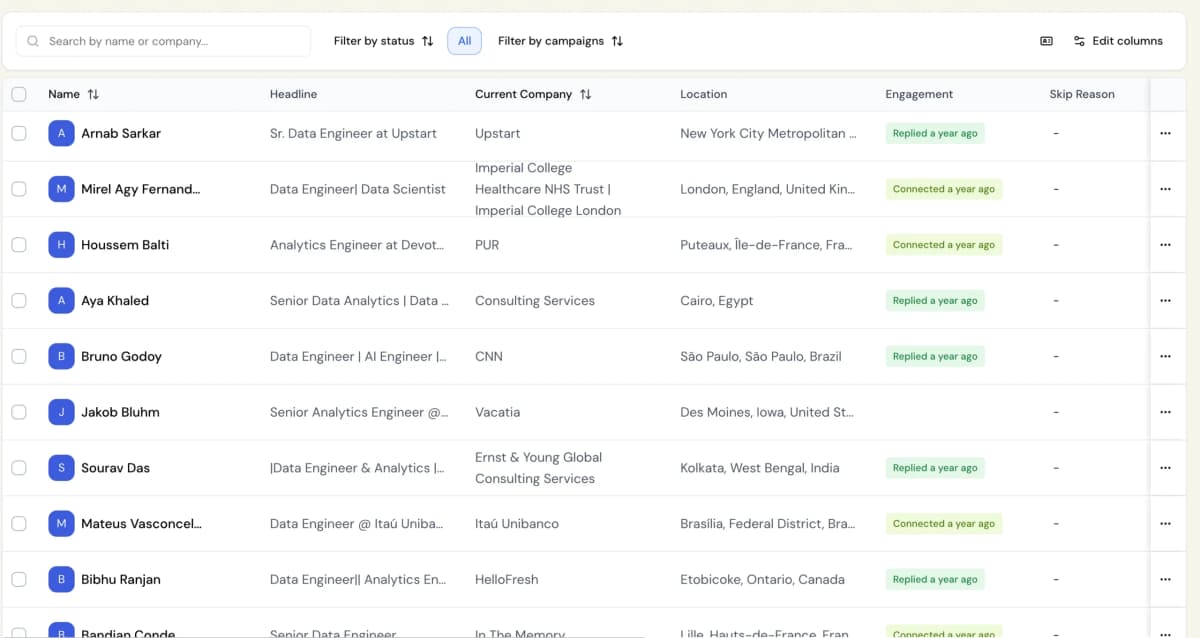The image size is (1200, 638).
Task: Click Arnab Sarkar's Replied a year ago badge
Action: click(x=935, y=133)
